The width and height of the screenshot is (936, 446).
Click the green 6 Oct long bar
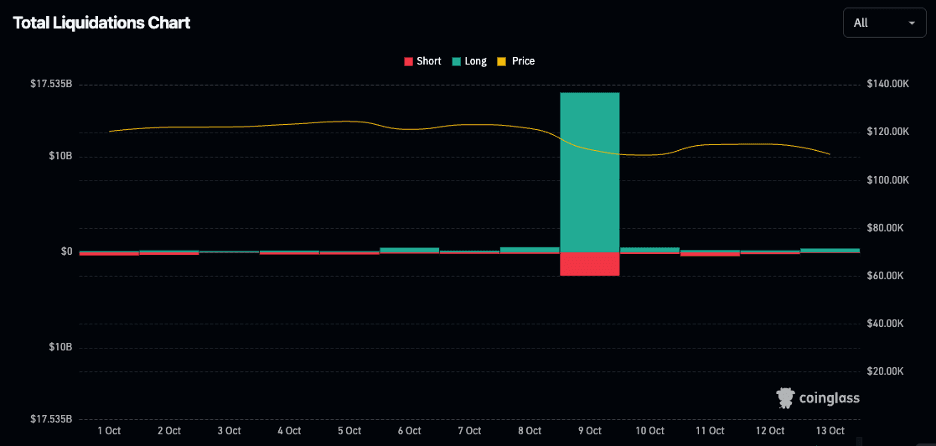pyautogui.click(x=409, y=249)
